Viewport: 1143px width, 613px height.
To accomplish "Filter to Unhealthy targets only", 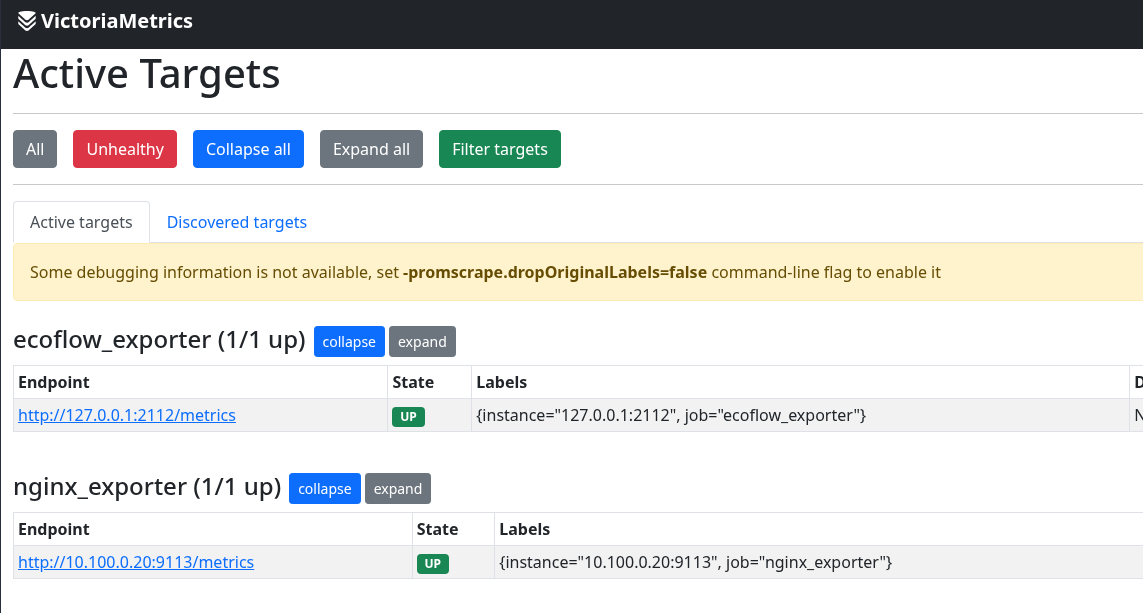I will click(x=125, y=149).
